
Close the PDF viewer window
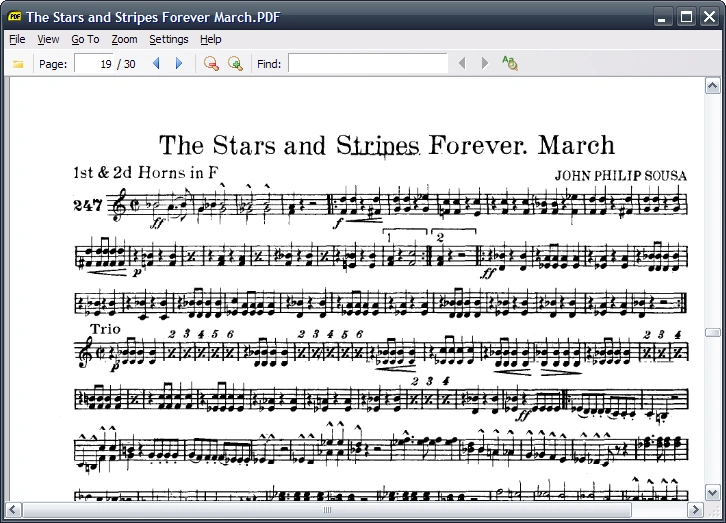709,17
